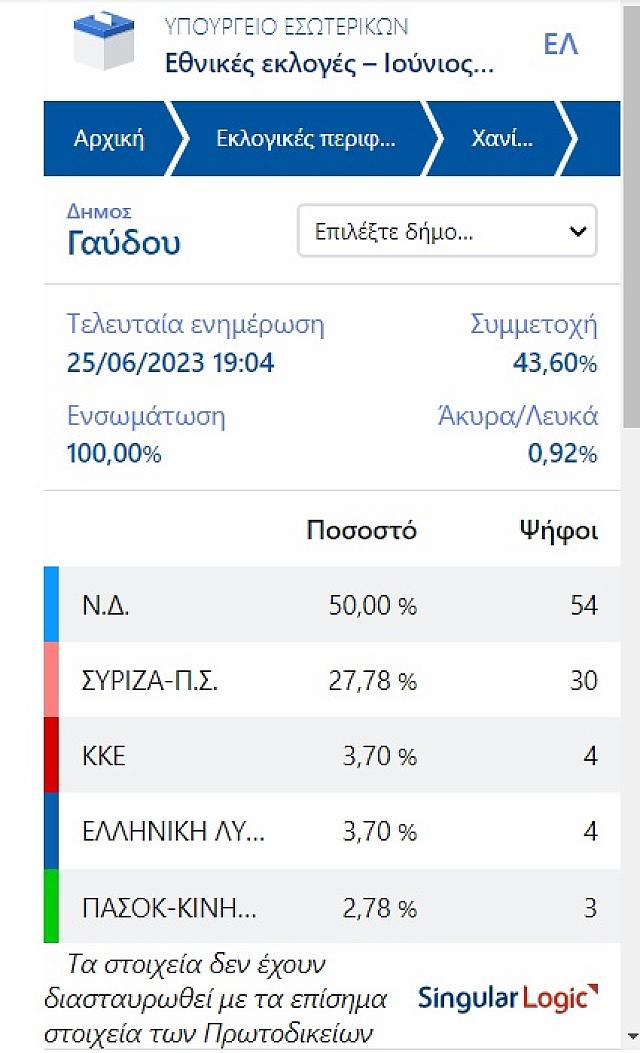The image size is (640, 1053).
Task: Select the Ποσοστό column header
Action: [x=362, y=530]
